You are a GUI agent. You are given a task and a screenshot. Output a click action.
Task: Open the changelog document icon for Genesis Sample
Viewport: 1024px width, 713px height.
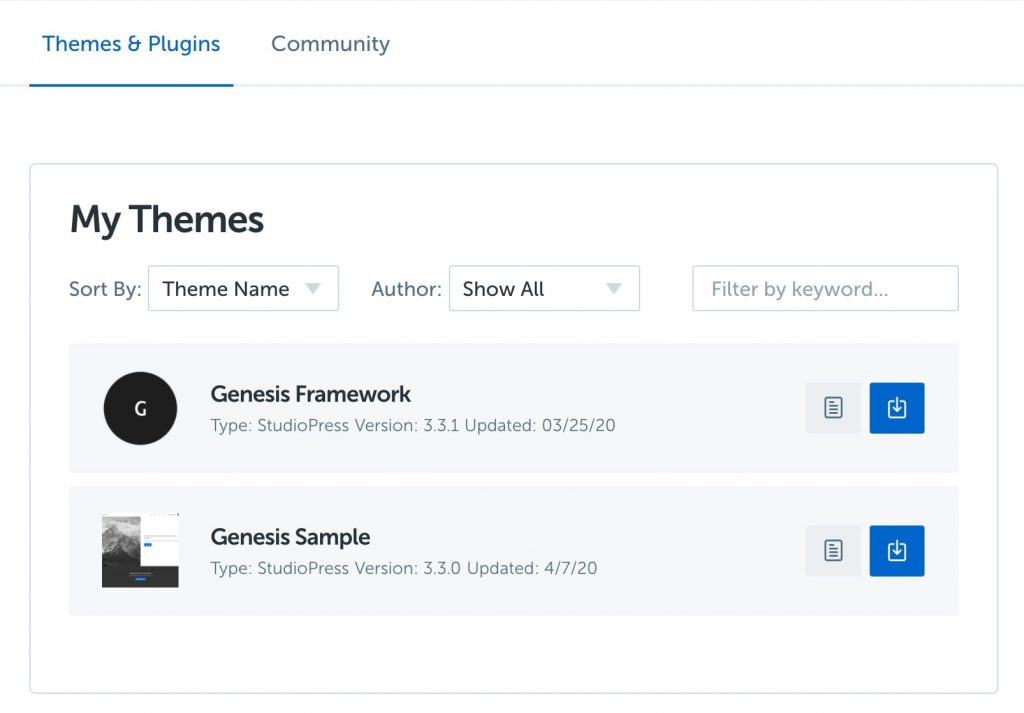[832, 551]
